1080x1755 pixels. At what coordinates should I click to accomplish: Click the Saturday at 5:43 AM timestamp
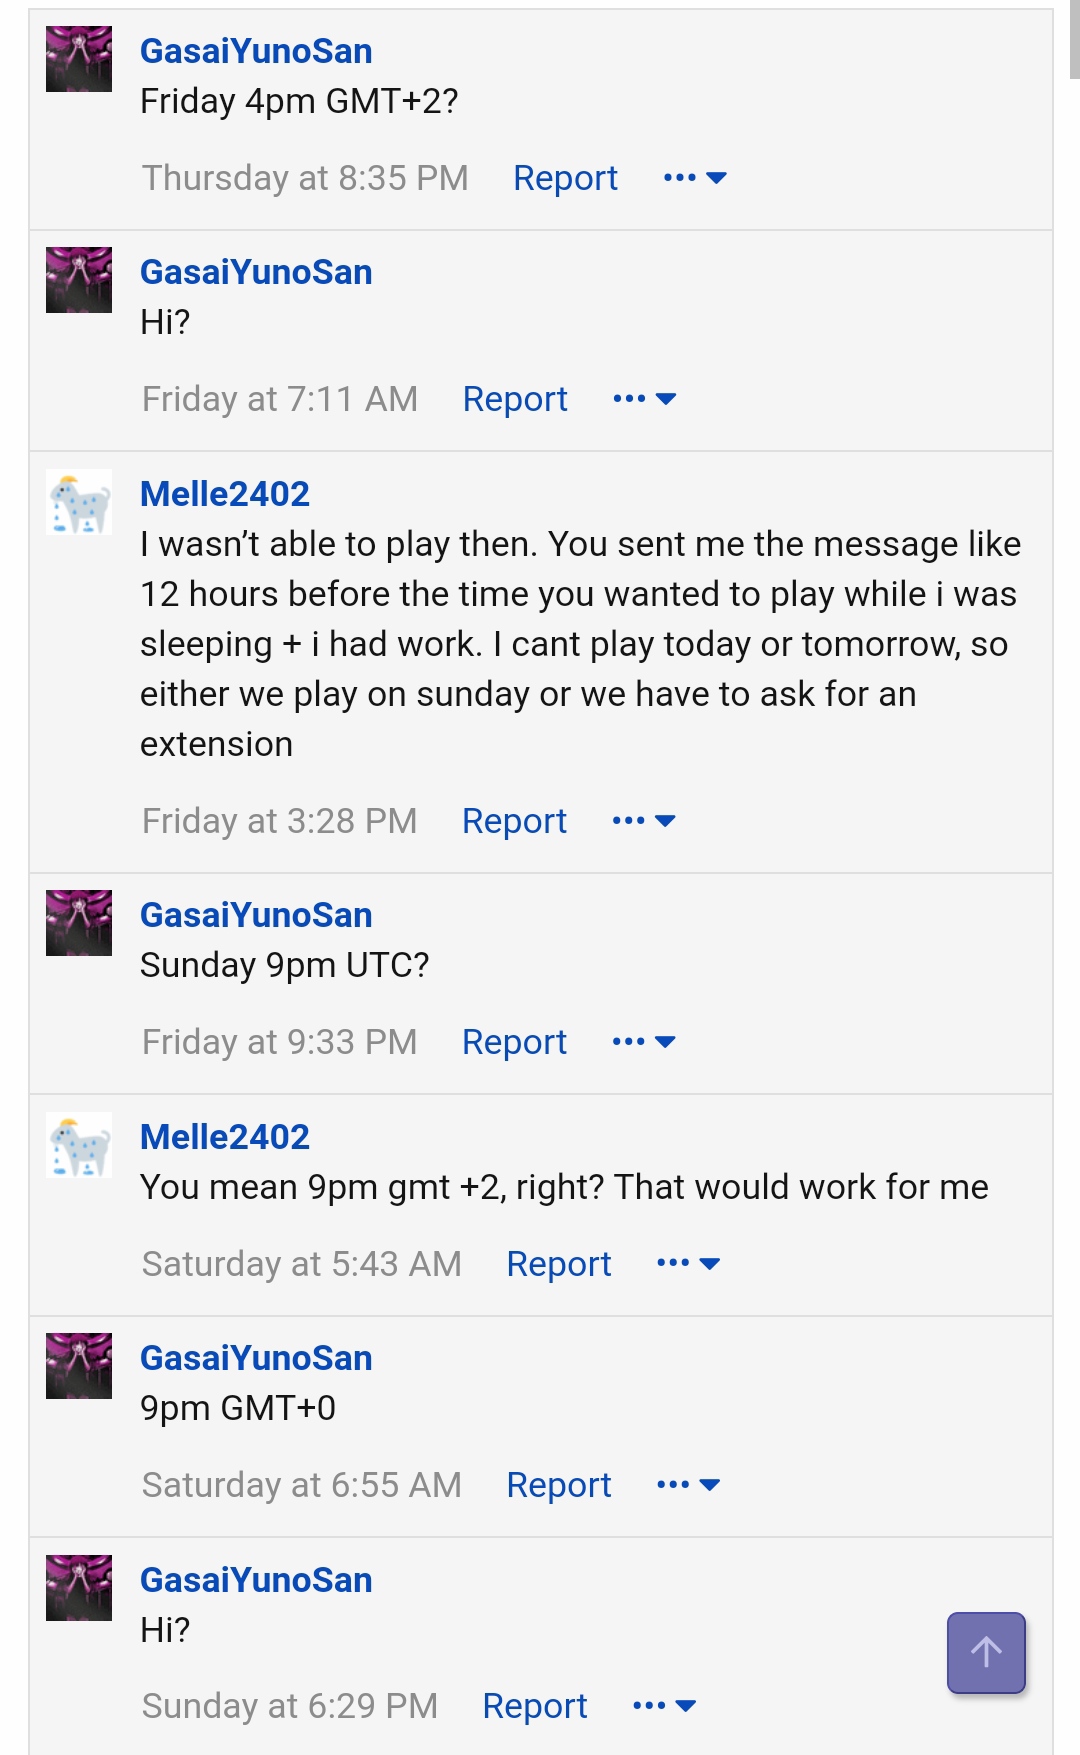tap(301, 1264)
